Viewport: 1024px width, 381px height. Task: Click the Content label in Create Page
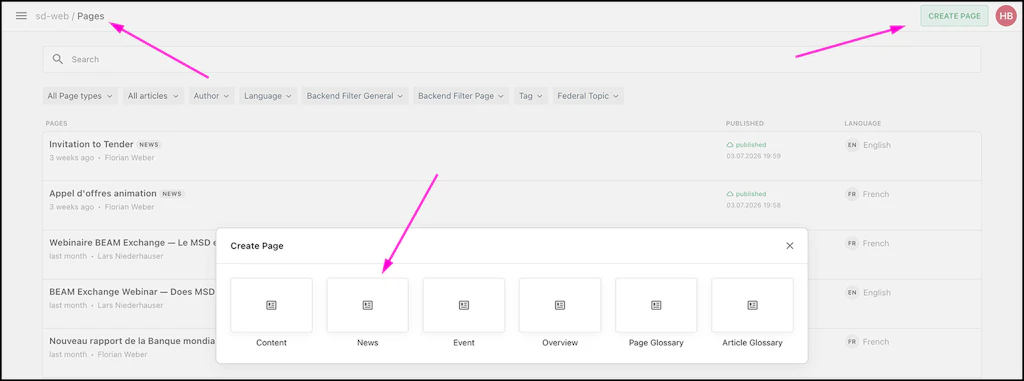[272, 342]
